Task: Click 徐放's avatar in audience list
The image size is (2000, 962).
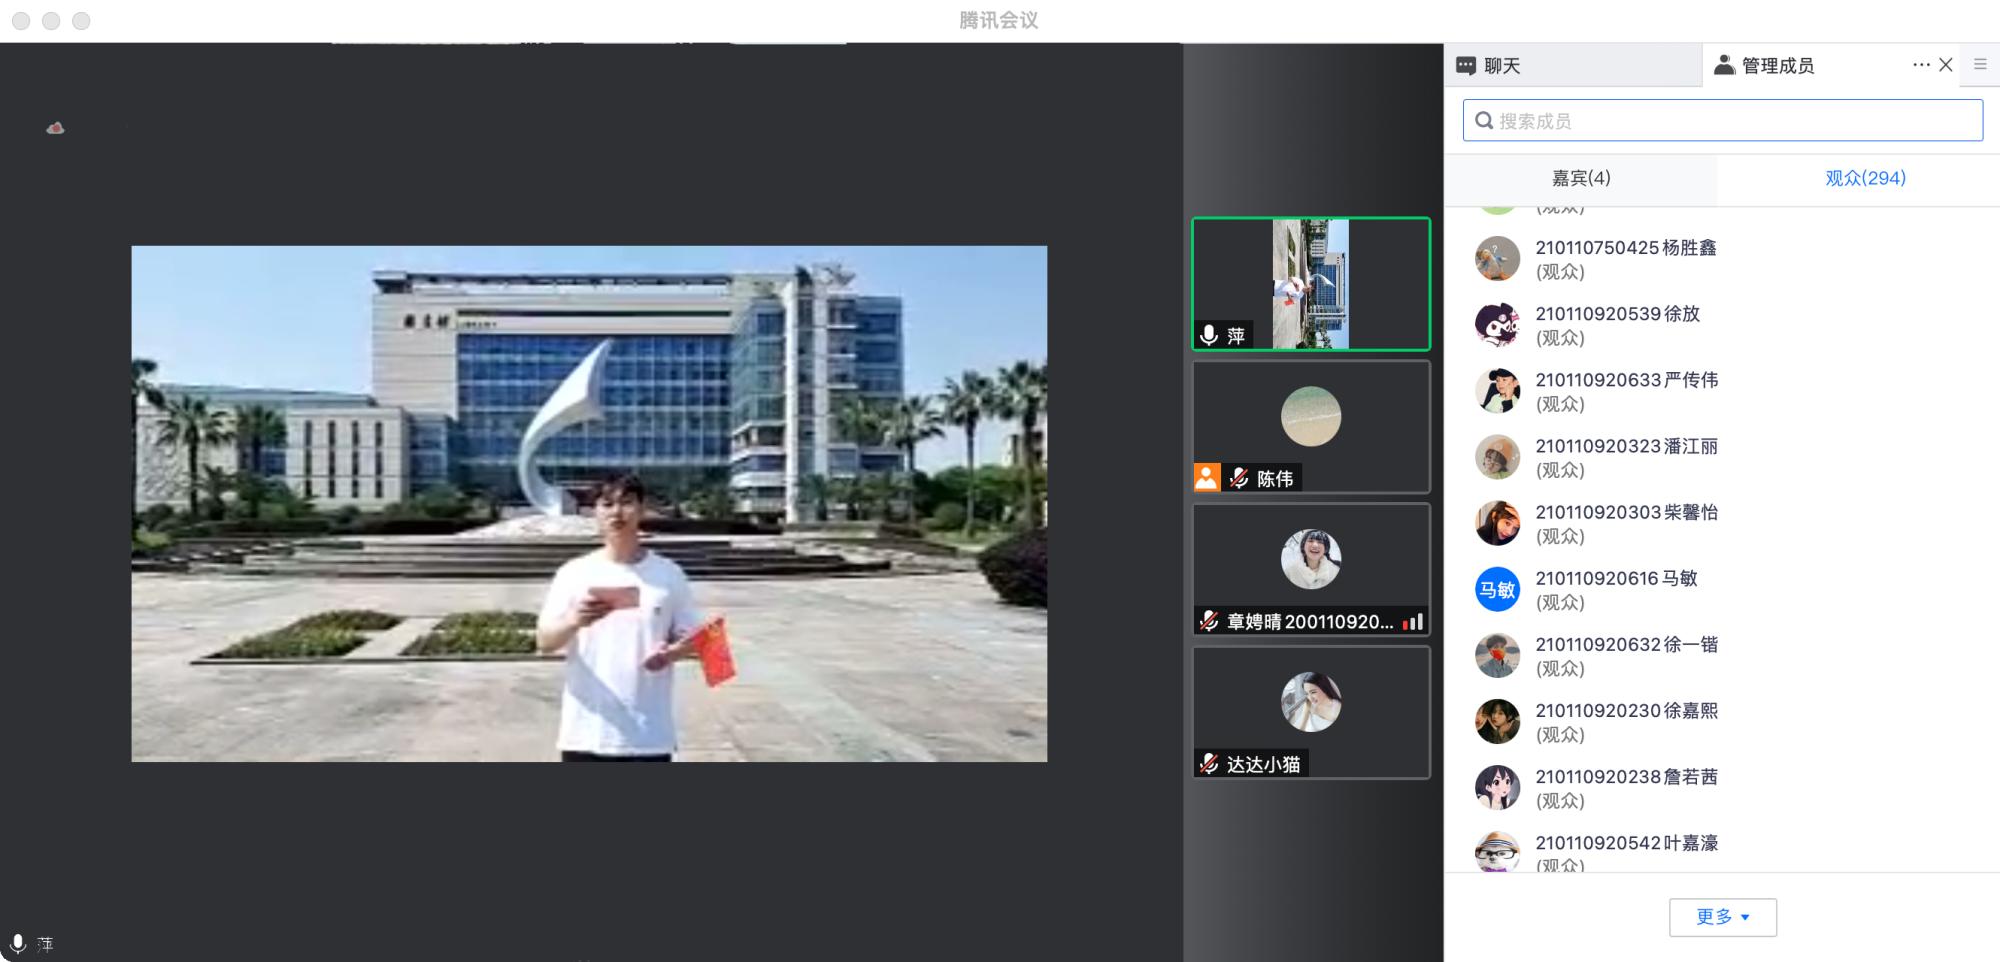Action: pos(1497,325)
